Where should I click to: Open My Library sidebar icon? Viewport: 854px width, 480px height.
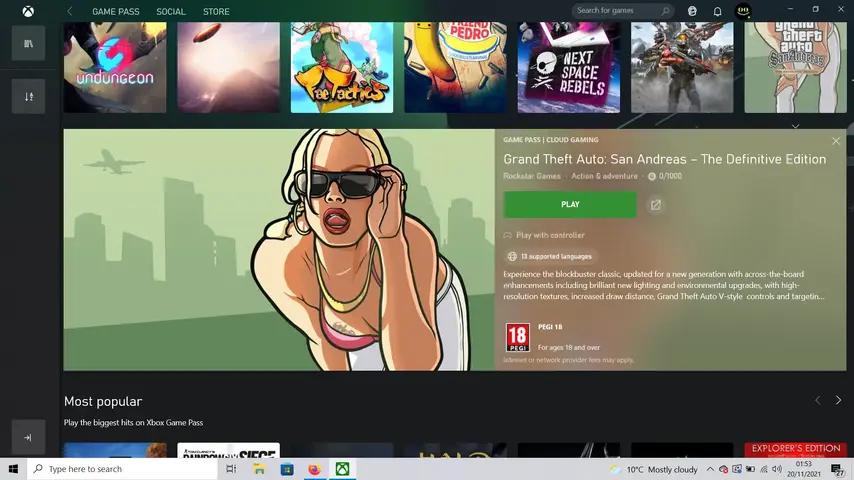[x=28, y=43]
